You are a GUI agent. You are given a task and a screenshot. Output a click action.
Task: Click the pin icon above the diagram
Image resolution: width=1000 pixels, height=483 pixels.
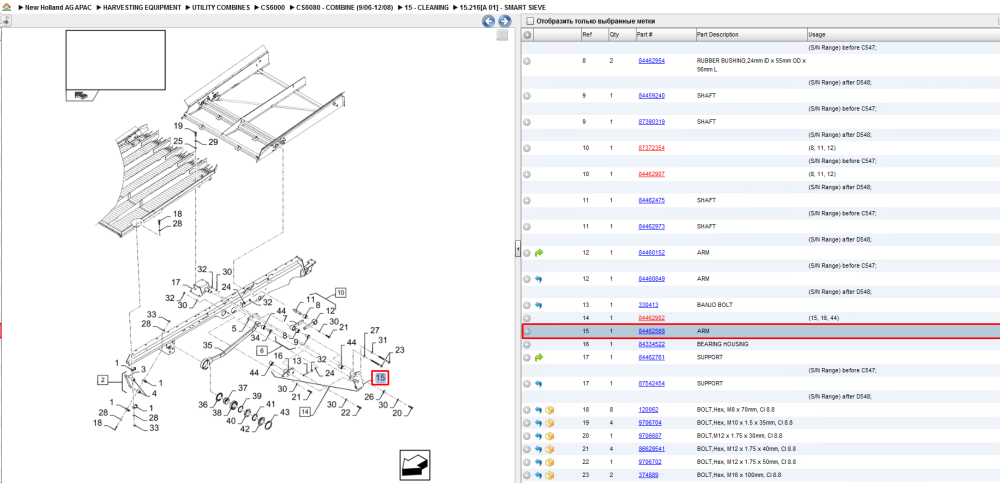coord(5,20)
